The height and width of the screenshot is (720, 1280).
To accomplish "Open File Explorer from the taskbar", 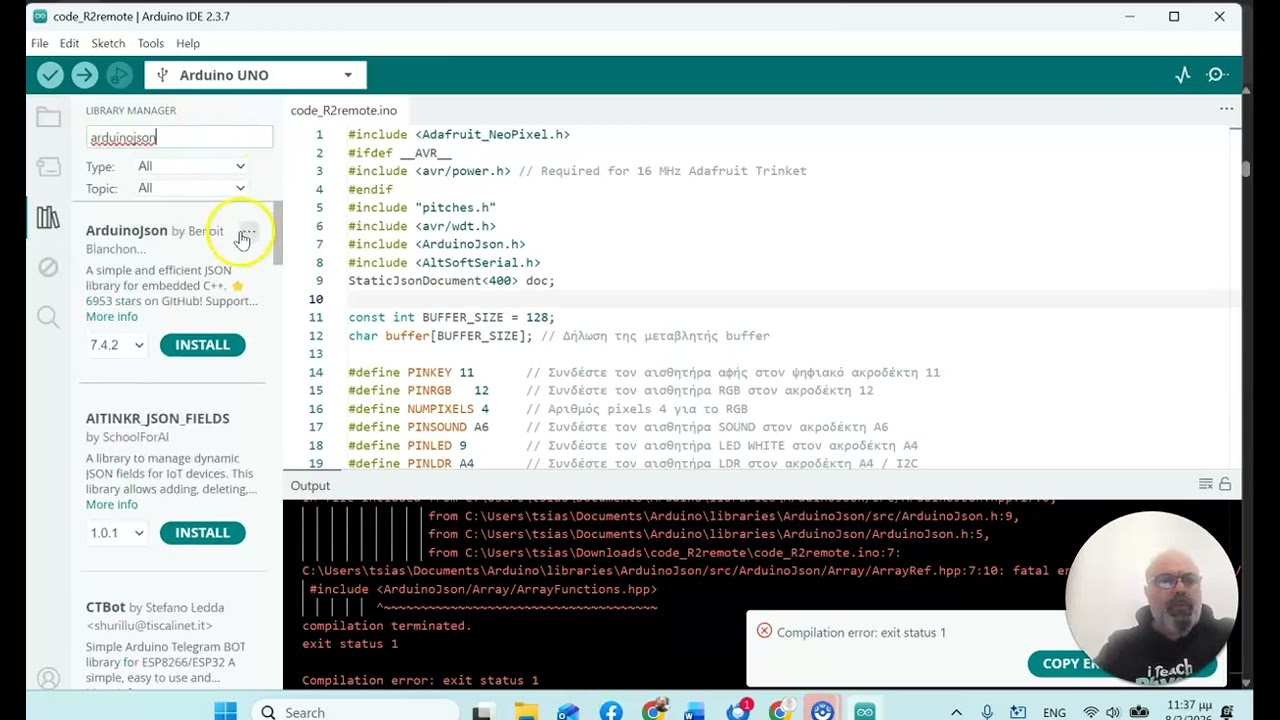I will pos(525,712).
